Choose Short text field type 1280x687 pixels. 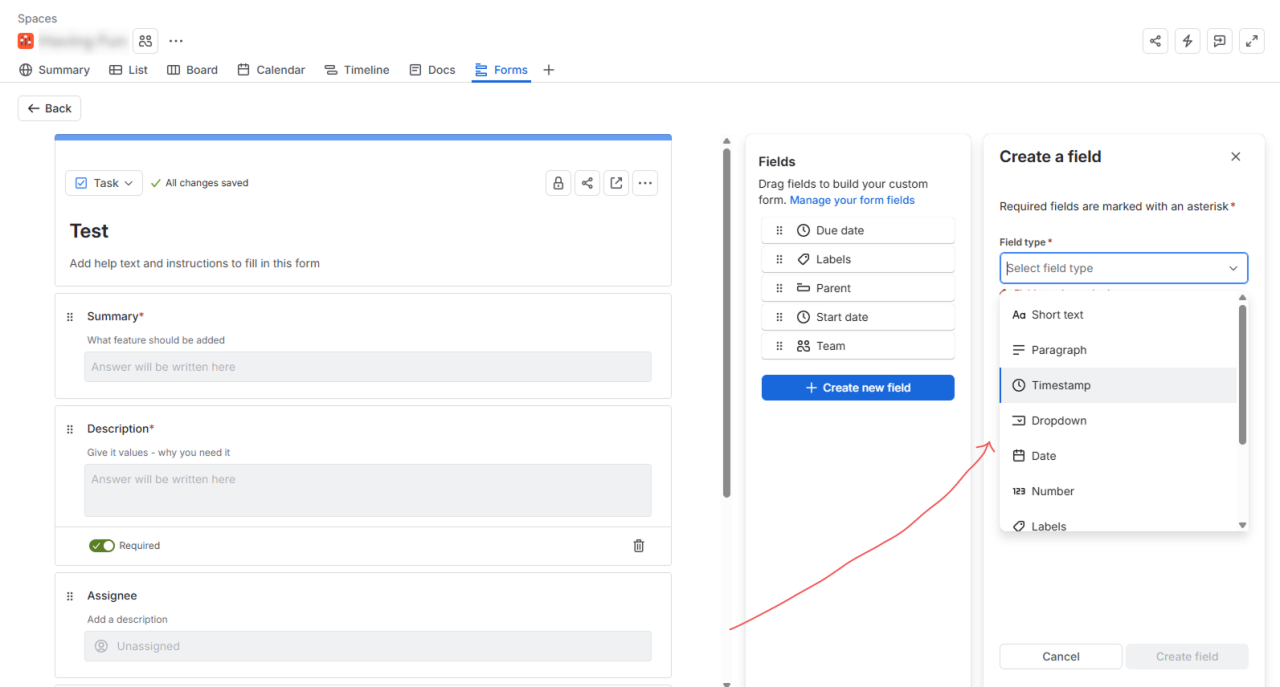1118,315
